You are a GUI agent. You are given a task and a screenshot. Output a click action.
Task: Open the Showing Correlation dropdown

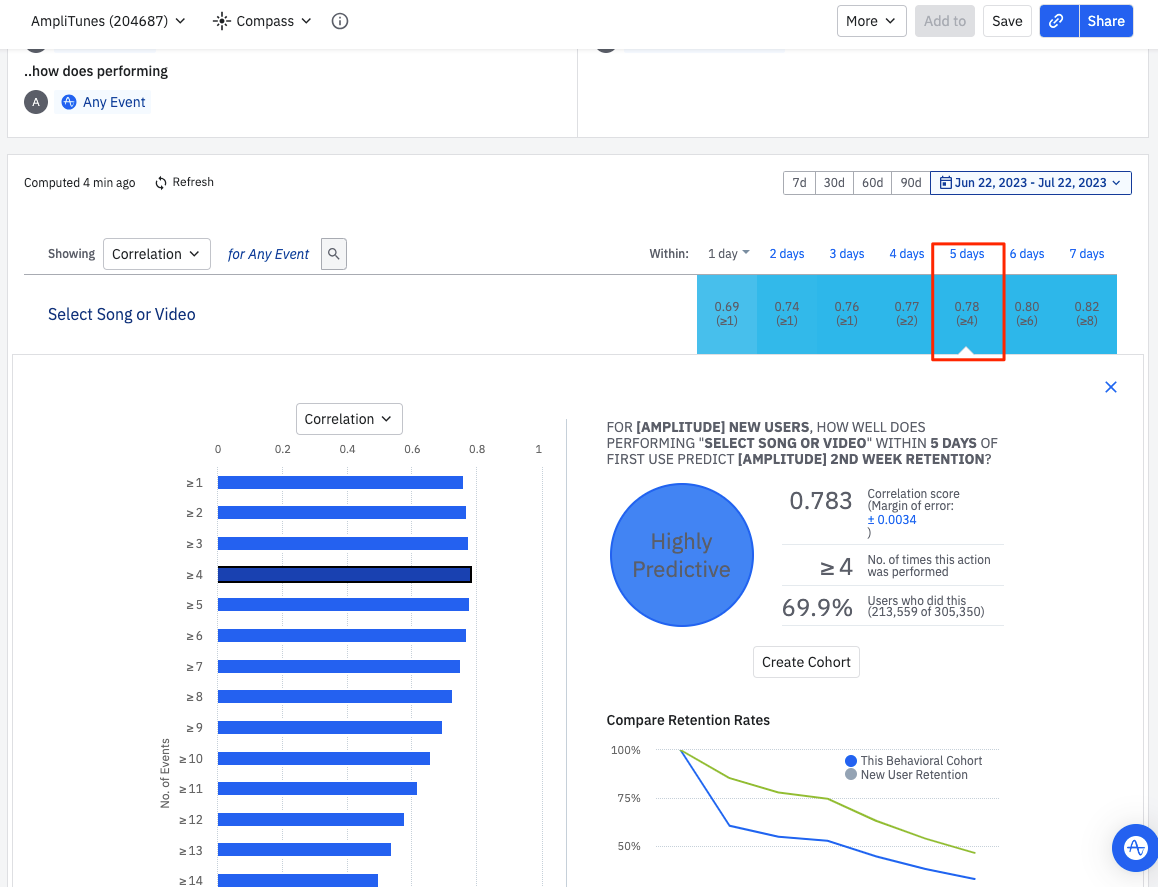pyautogui.click(x=157, y=254)
